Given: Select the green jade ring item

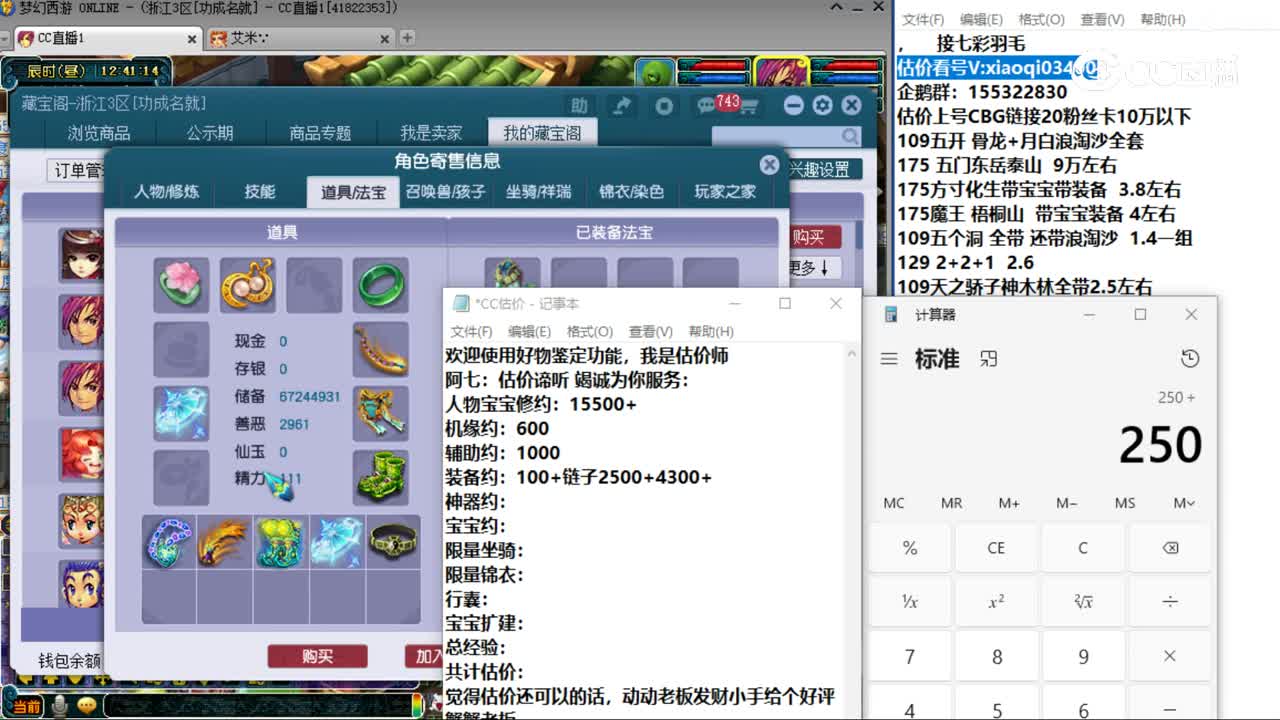Looking at the screenshot, I should [380, 285].
